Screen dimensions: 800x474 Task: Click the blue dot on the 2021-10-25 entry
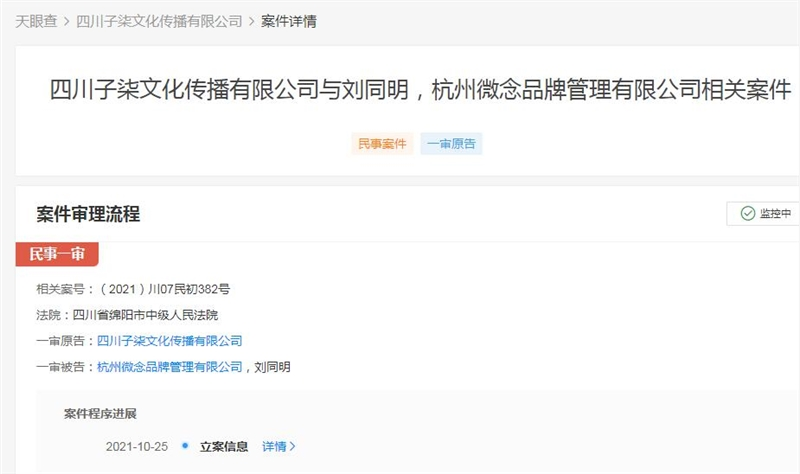[185, 445]
